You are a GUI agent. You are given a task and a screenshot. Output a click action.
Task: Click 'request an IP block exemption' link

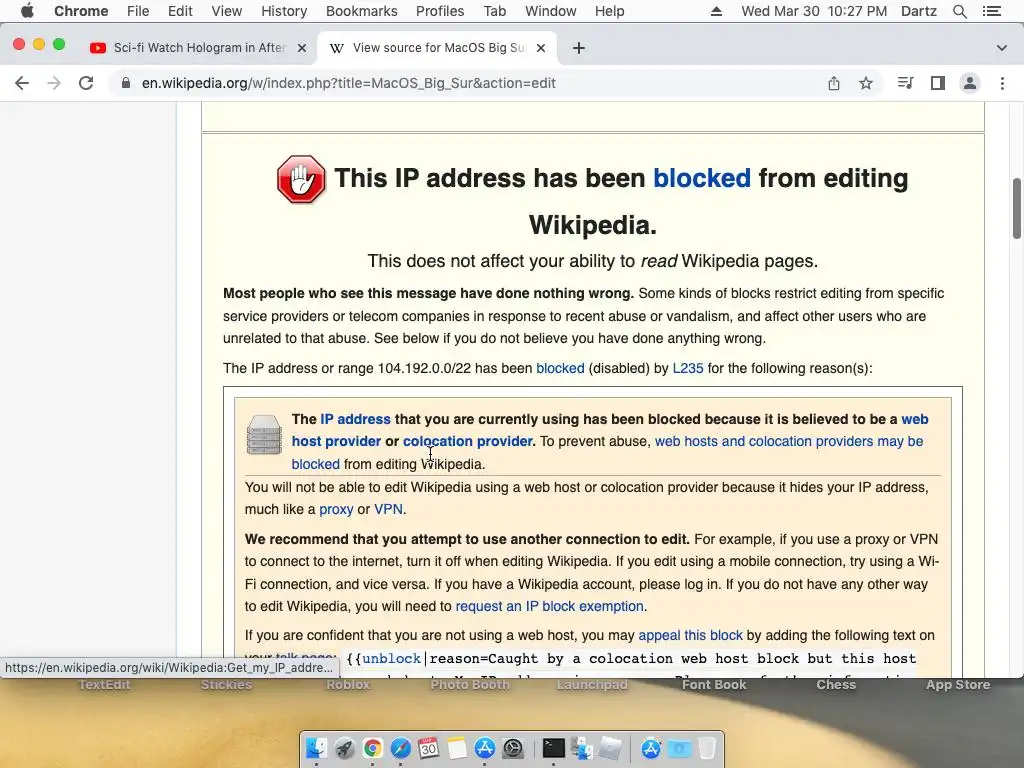(549, 607)
